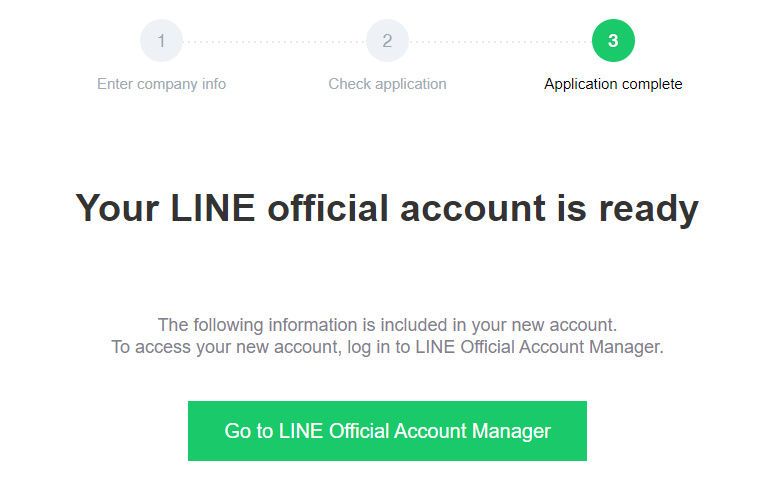Click the step 1 circle indicator

coord(161,41)
